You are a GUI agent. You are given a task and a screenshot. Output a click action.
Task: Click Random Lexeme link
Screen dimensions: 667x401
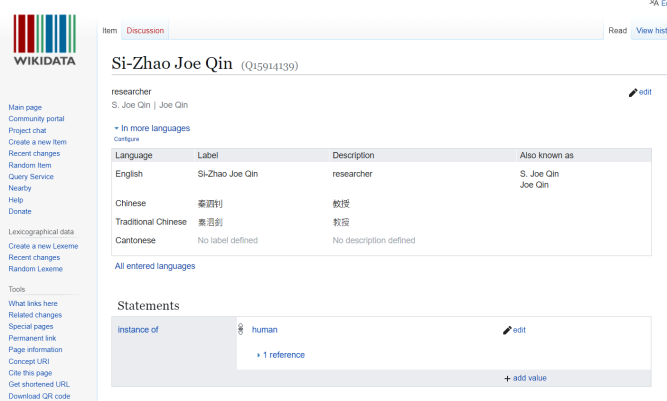(35, 269)
